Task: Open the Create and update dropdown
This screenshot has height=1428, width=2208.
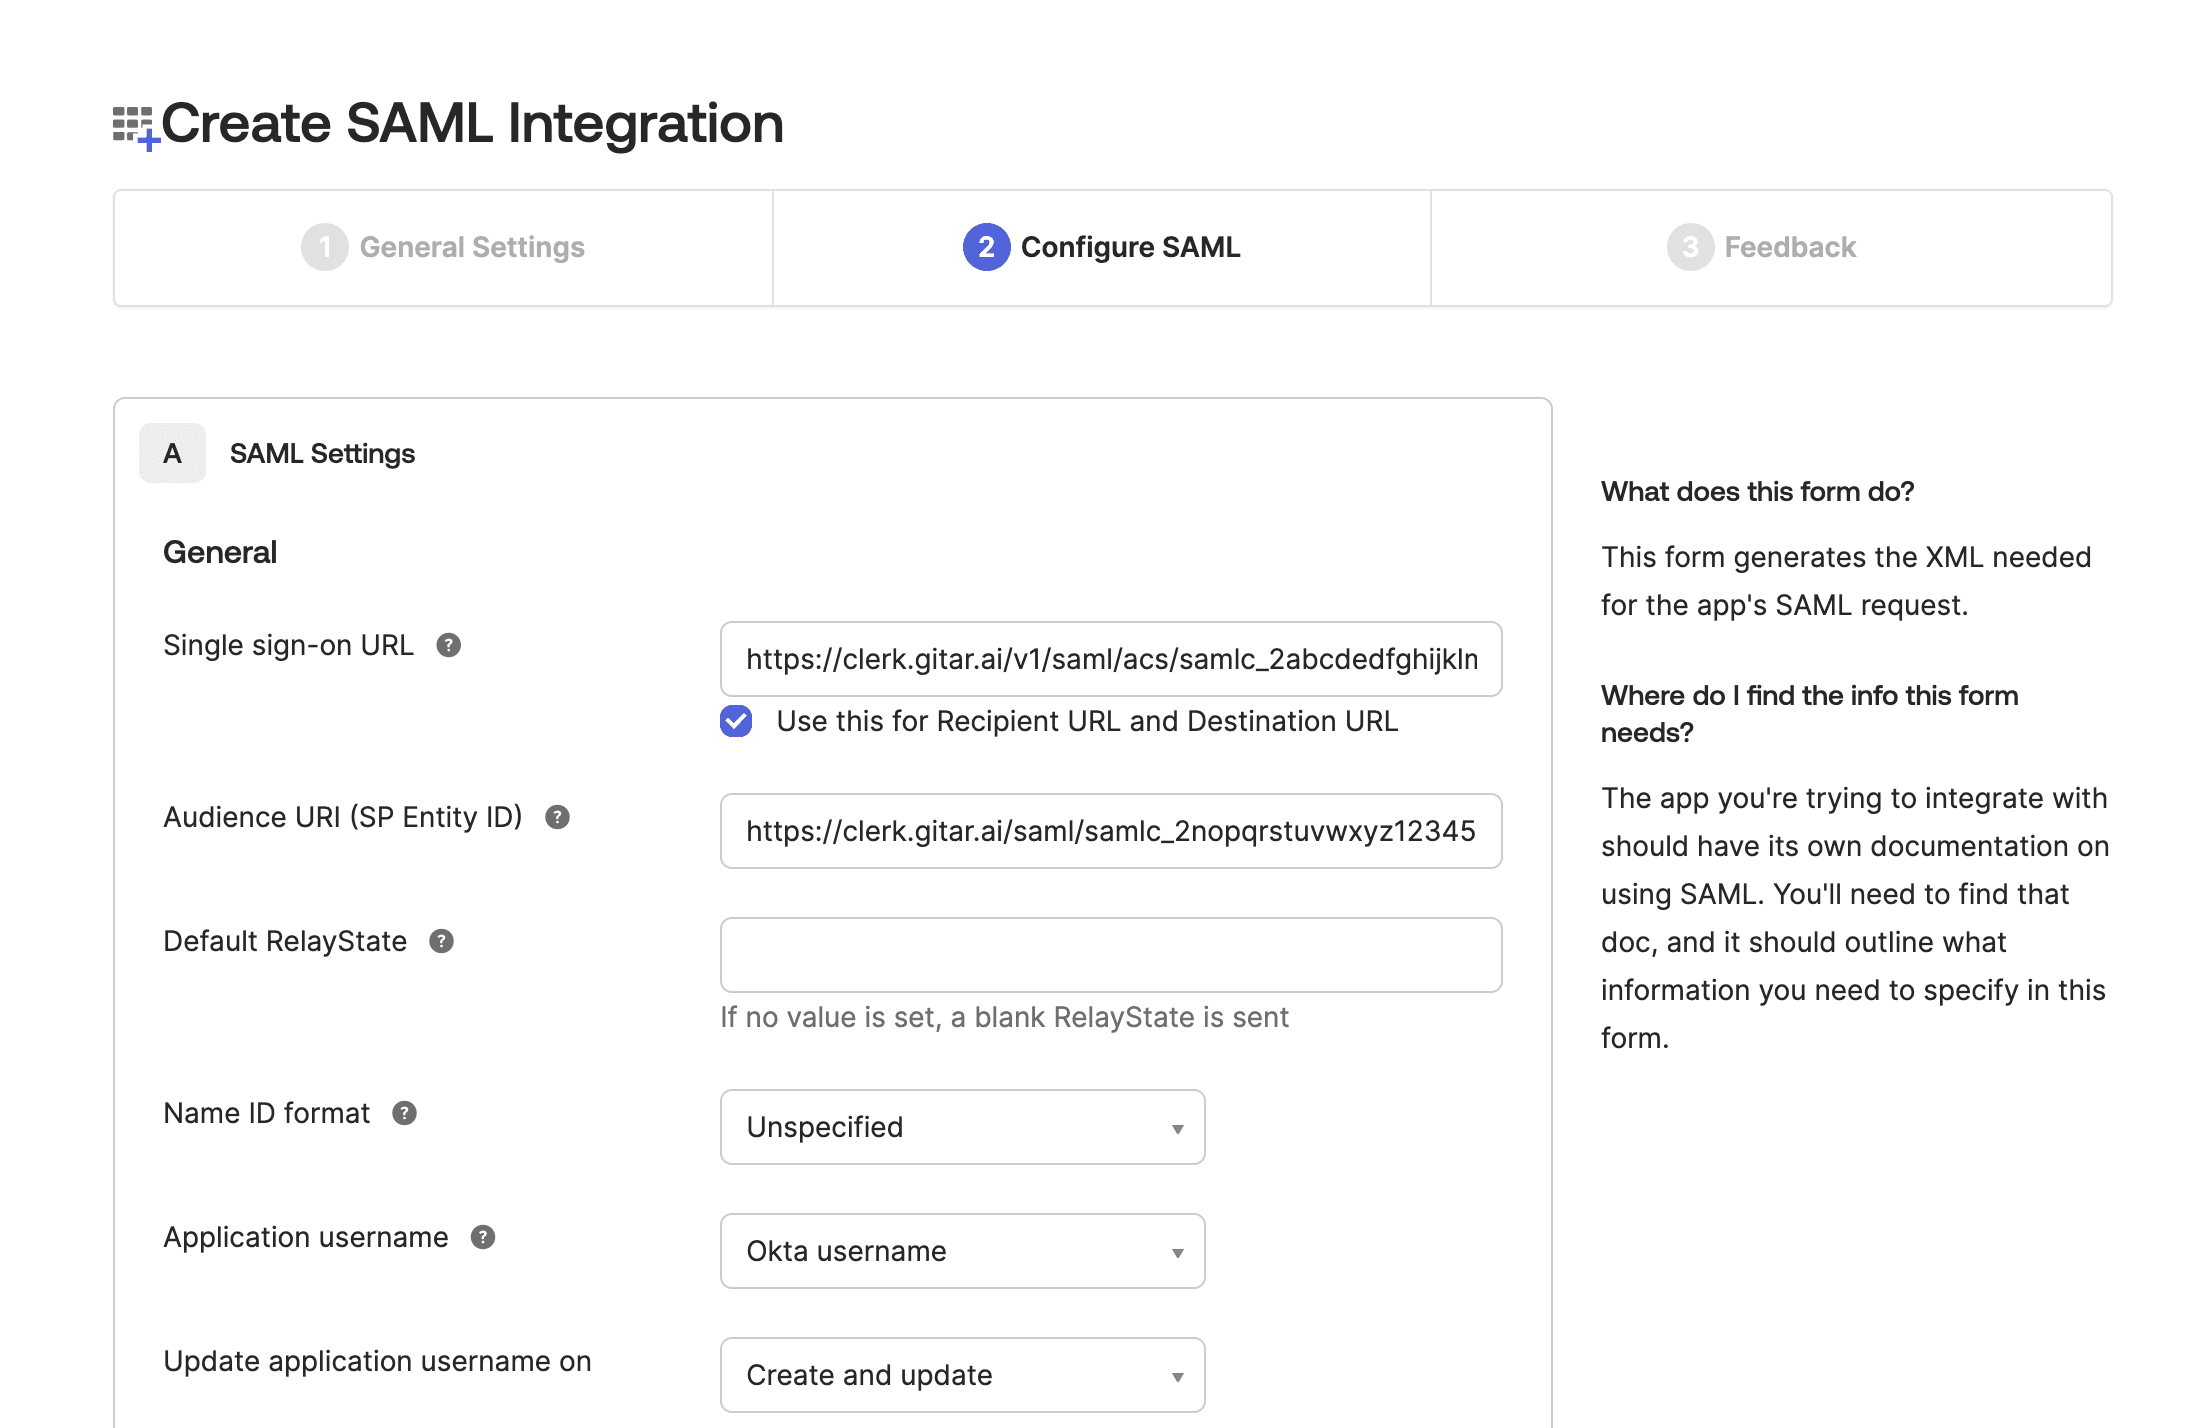Action: (x=962, y=1375)
